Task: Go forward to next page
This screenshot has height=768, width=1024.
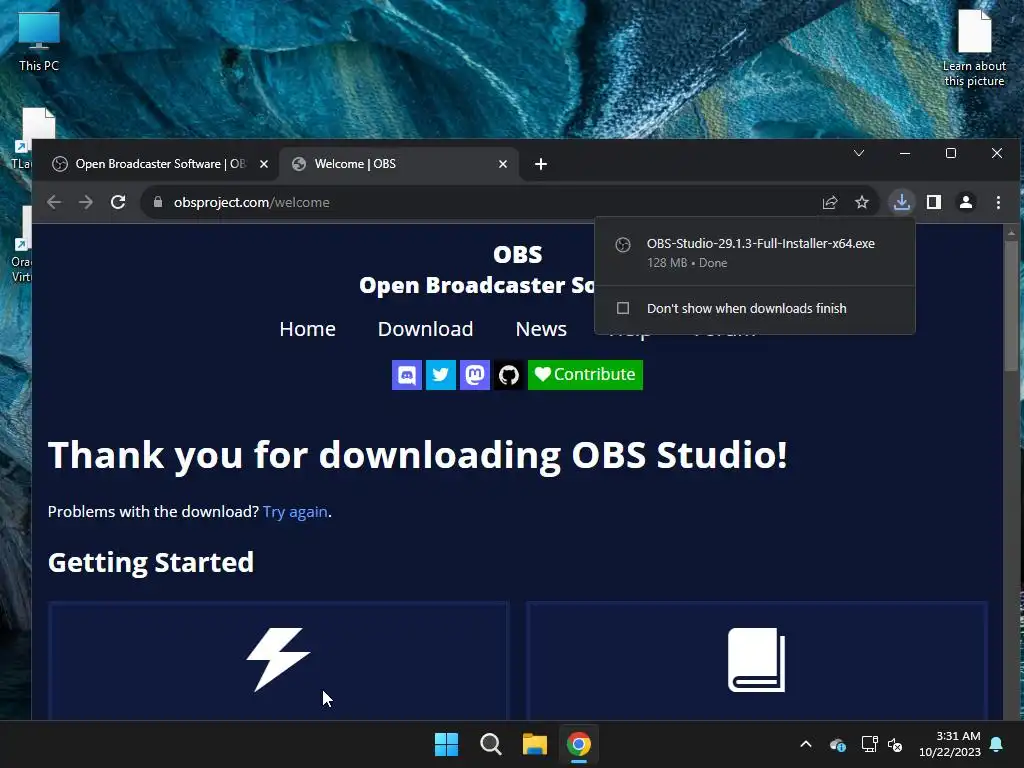Action: (x=86, y=202)
